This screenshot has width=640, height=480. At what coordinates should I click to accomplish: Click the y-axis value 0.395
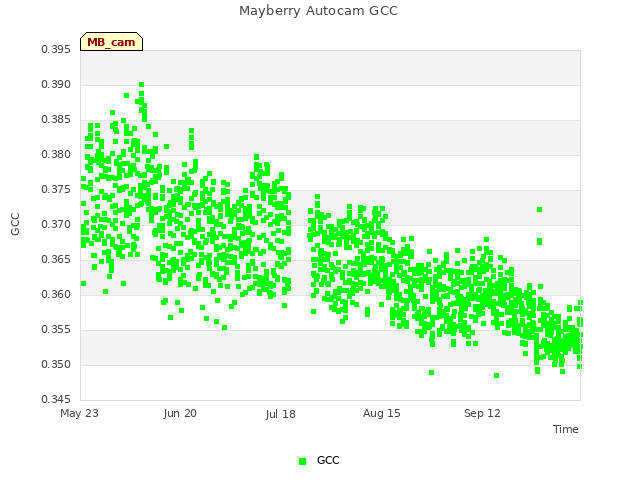56,49
